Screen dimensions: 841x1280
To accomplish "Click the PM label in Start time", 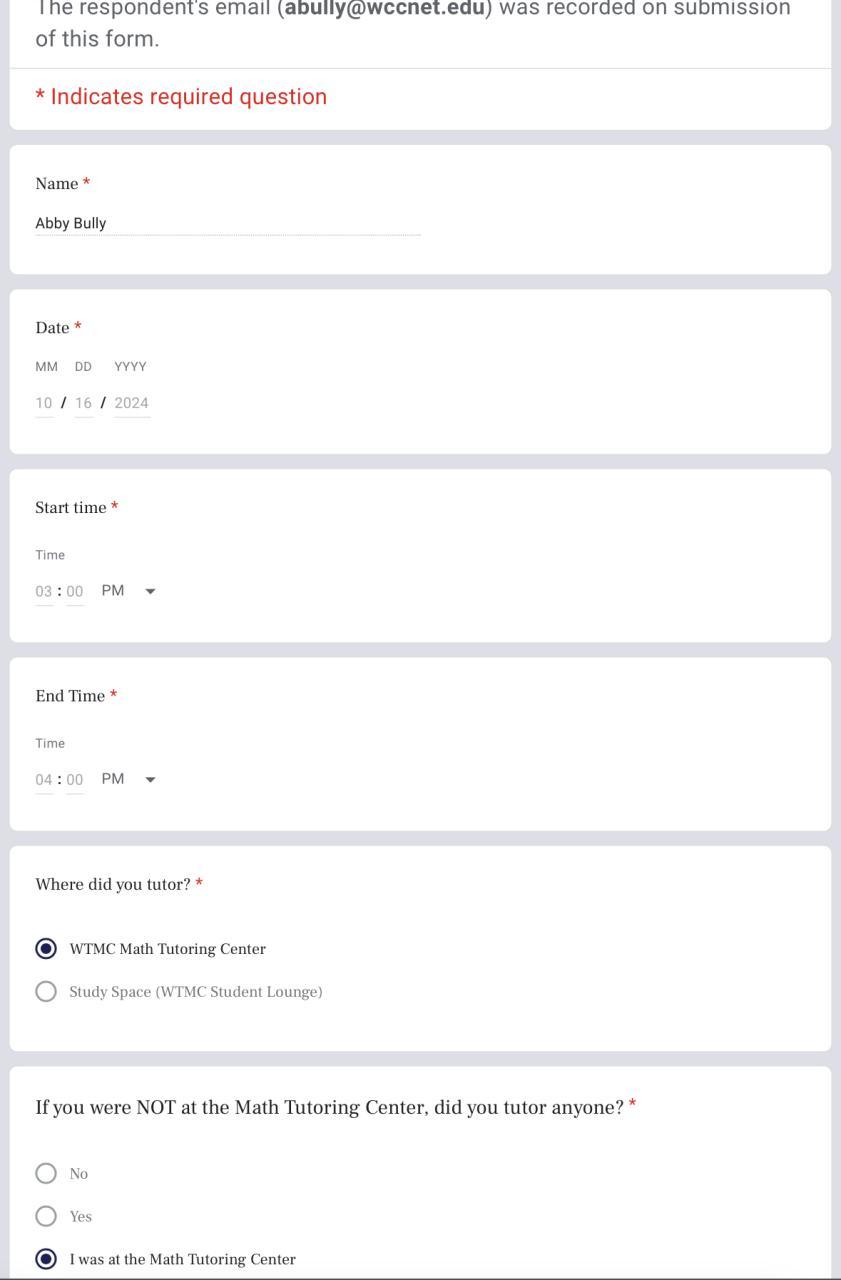I will (x=113, y=591).
